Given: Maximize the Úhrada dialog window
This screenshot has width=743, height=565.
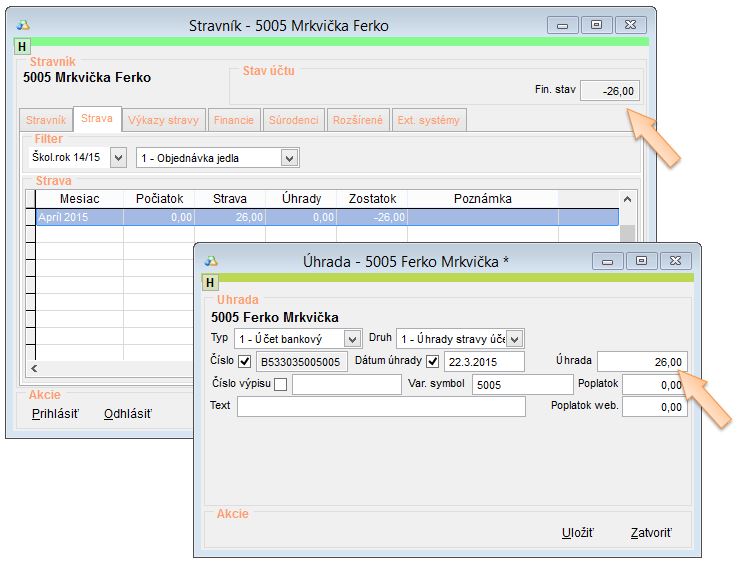Looking at the screenshot, I should point(640,261).
